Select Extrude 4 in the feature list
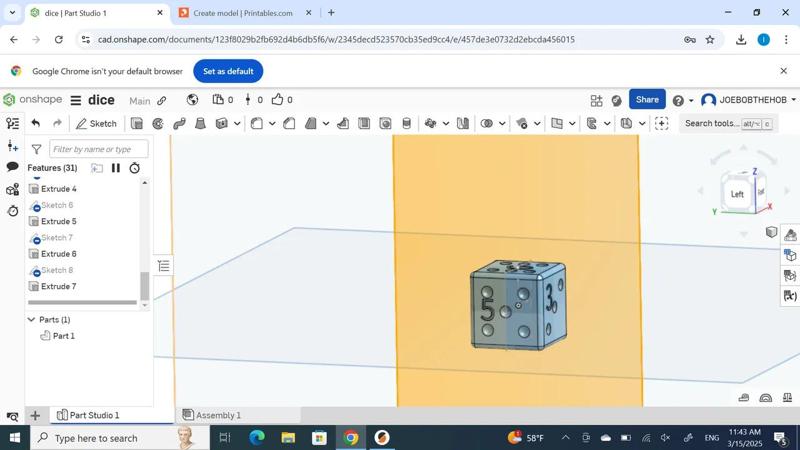This screenshot has width=800, height=450. [59, 189]
